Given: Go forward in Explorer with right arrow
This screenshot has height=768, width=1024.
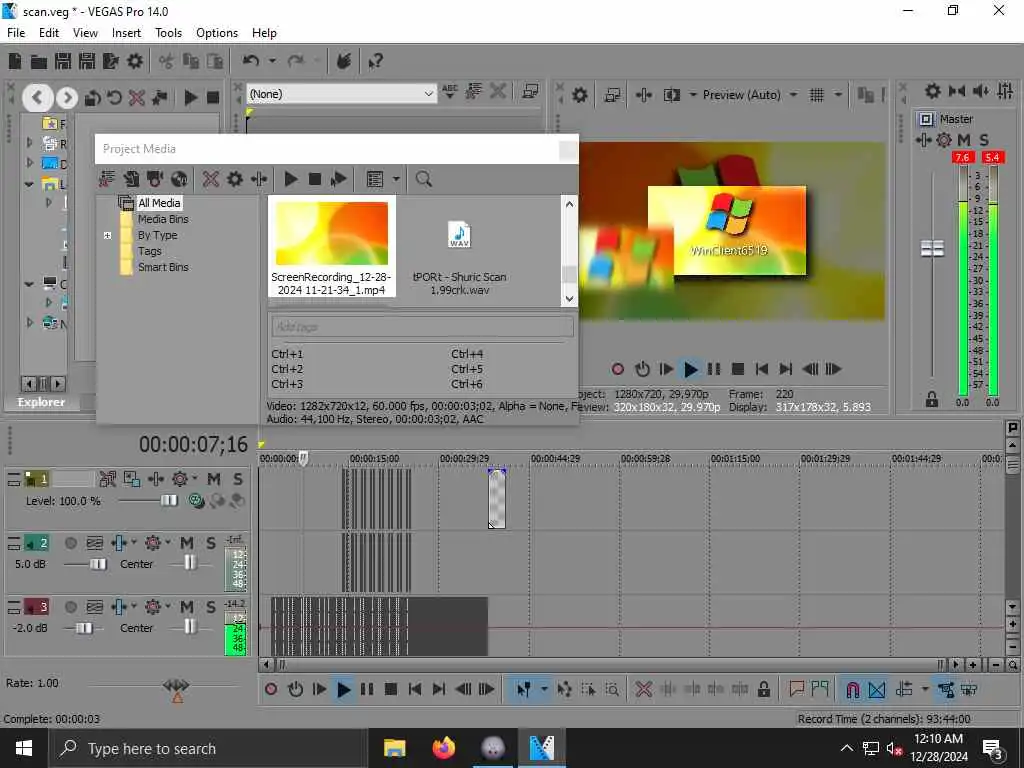Looking at the screenshot, I should [x=67, y=98].
